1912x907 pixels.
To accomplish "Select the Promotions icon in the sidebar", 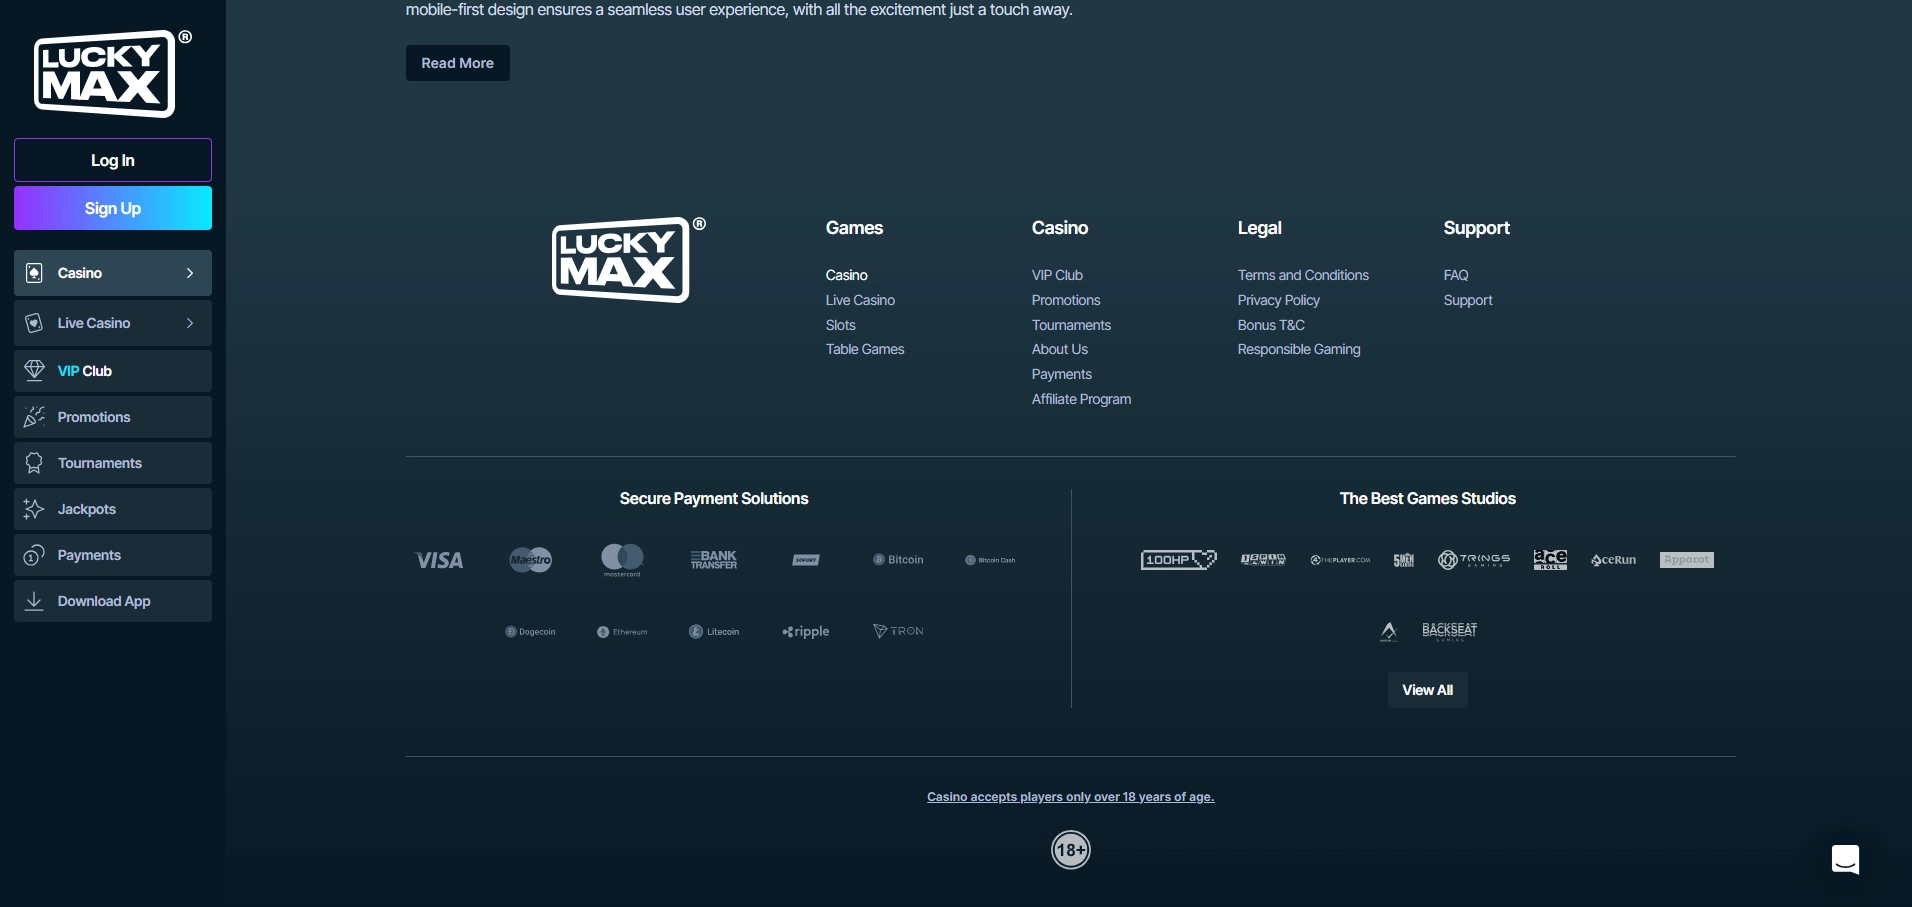I will click(x=35, y=416).
